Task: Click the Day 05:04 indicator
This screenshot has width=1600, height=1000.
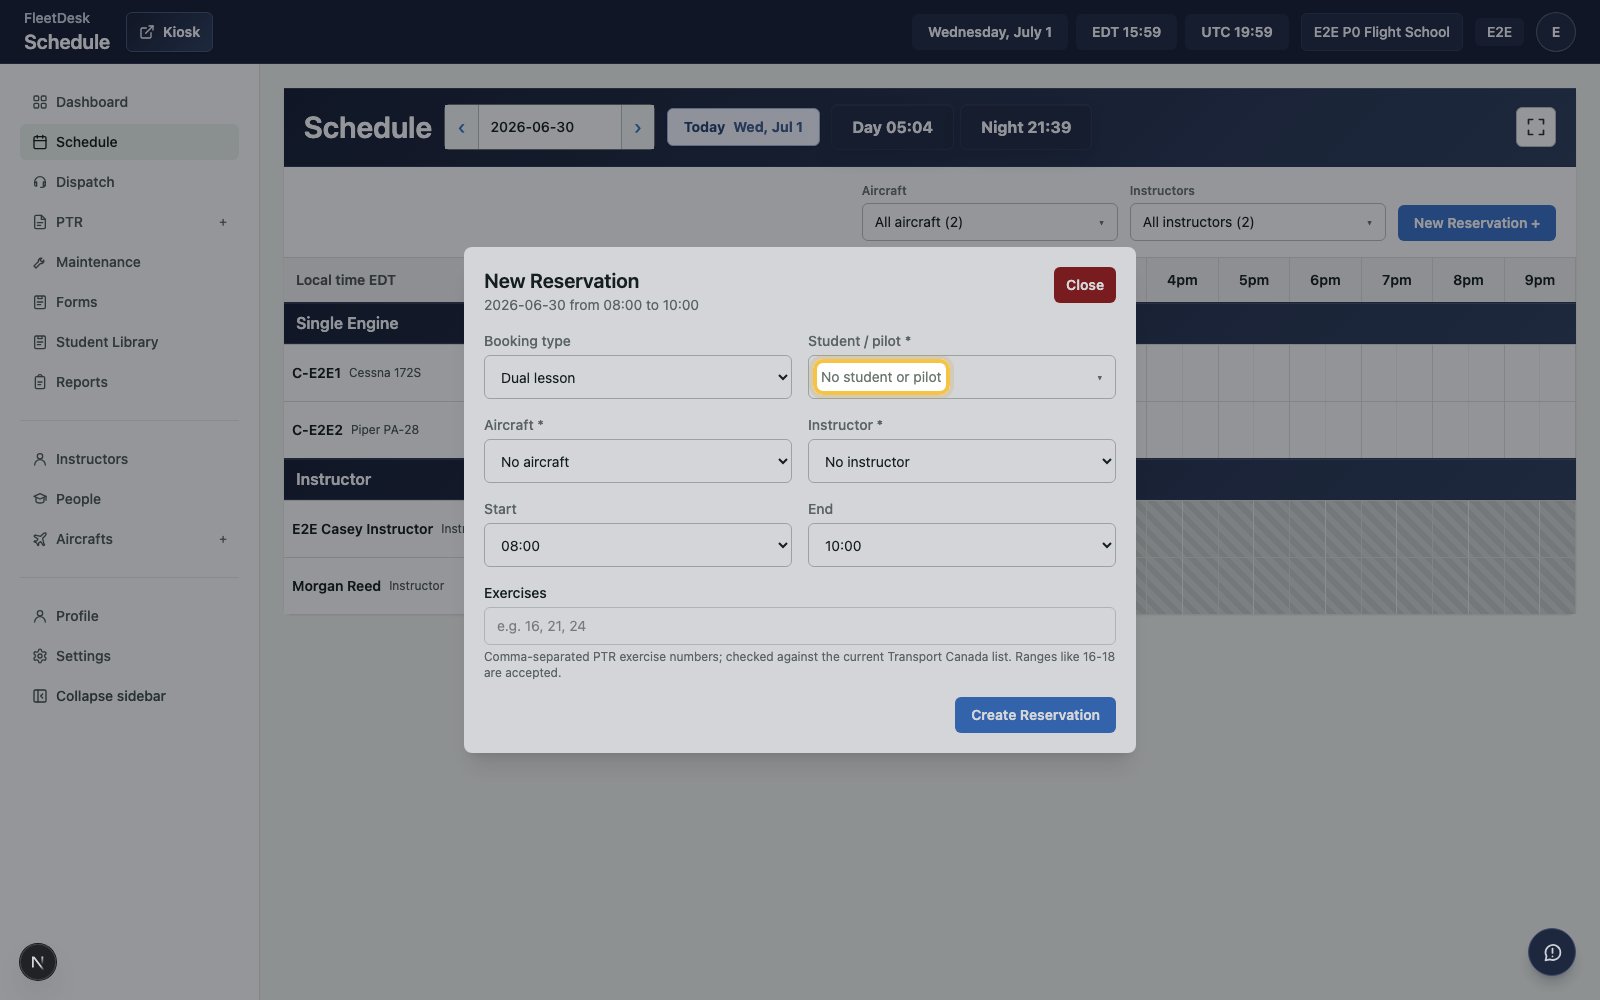Action: 892,127
